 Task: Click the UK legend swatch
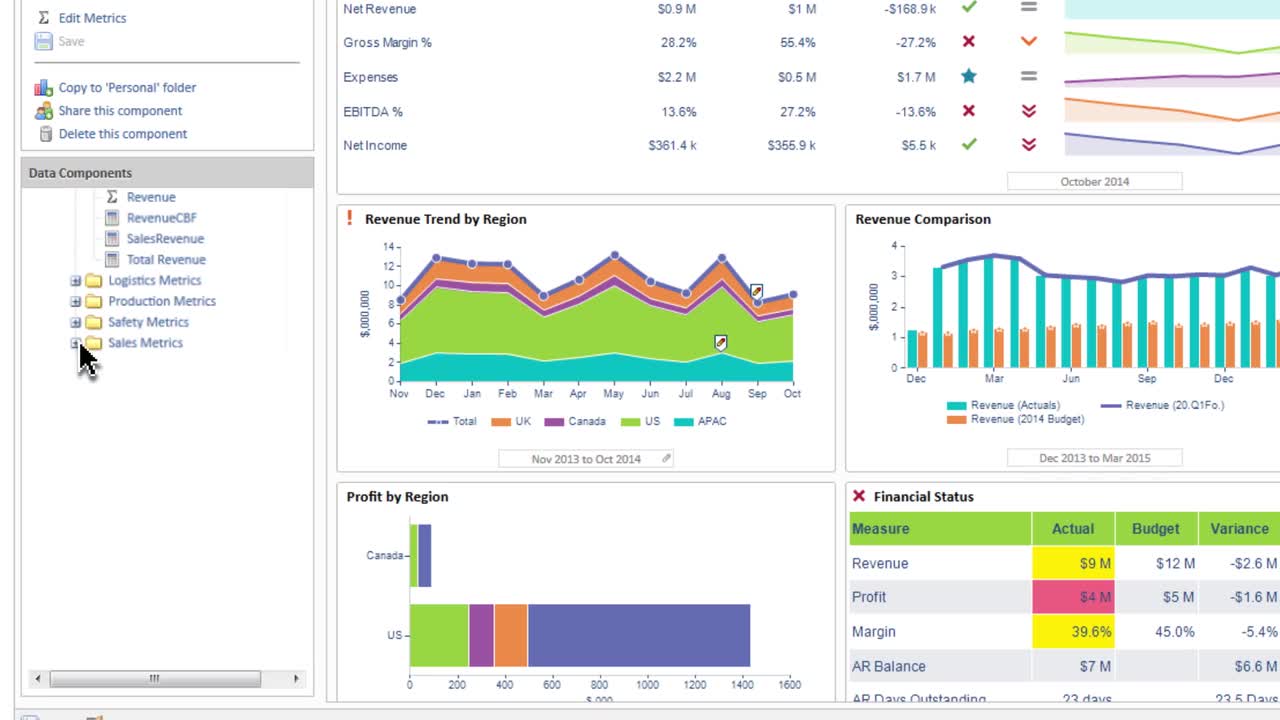[x=501, y=422]
